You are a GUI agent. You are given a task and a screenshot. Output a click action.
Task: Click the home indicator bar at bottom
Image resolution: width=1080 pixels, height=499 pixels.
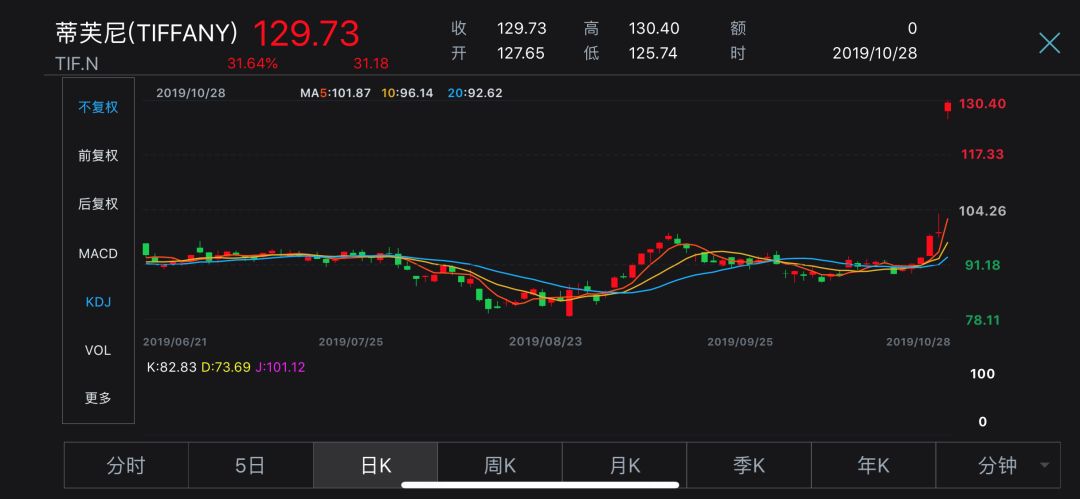pos(539,485)
